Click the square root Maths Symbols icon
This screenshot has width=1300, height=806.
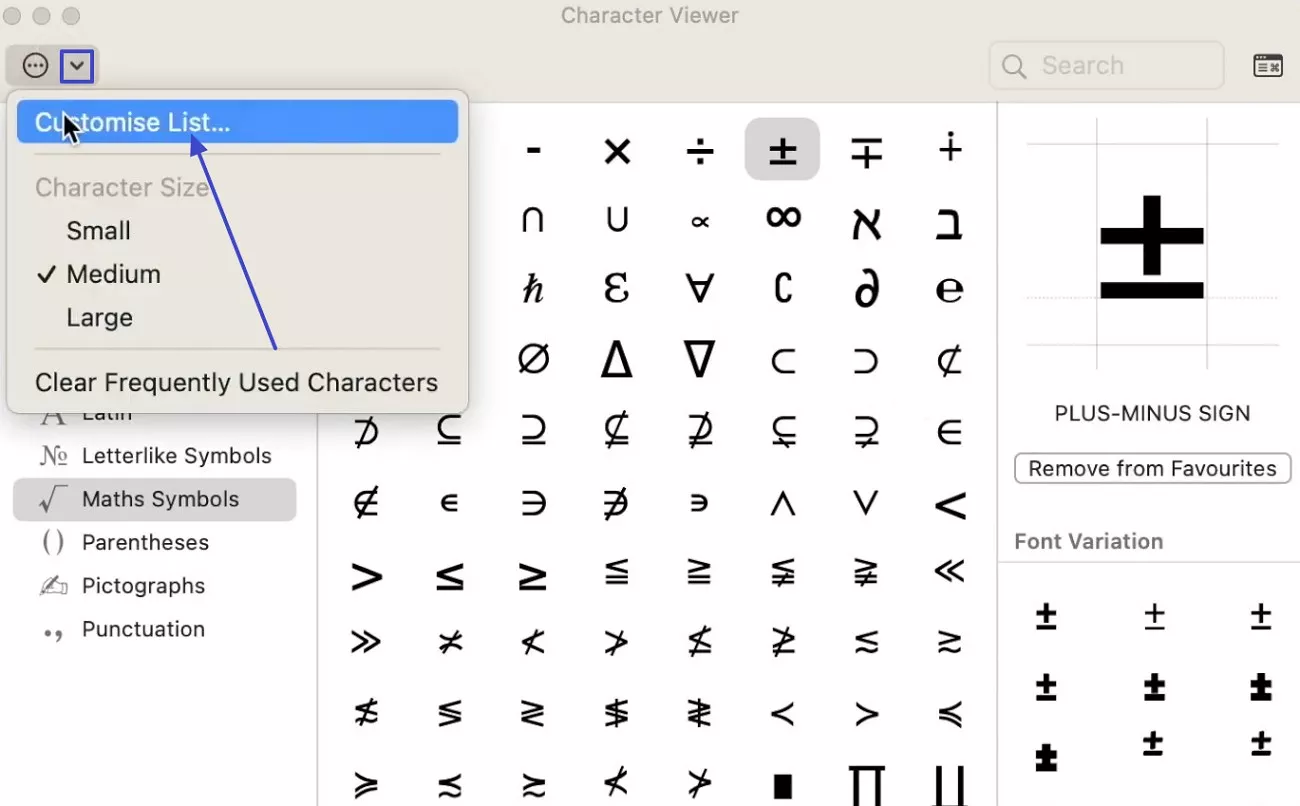52,499
